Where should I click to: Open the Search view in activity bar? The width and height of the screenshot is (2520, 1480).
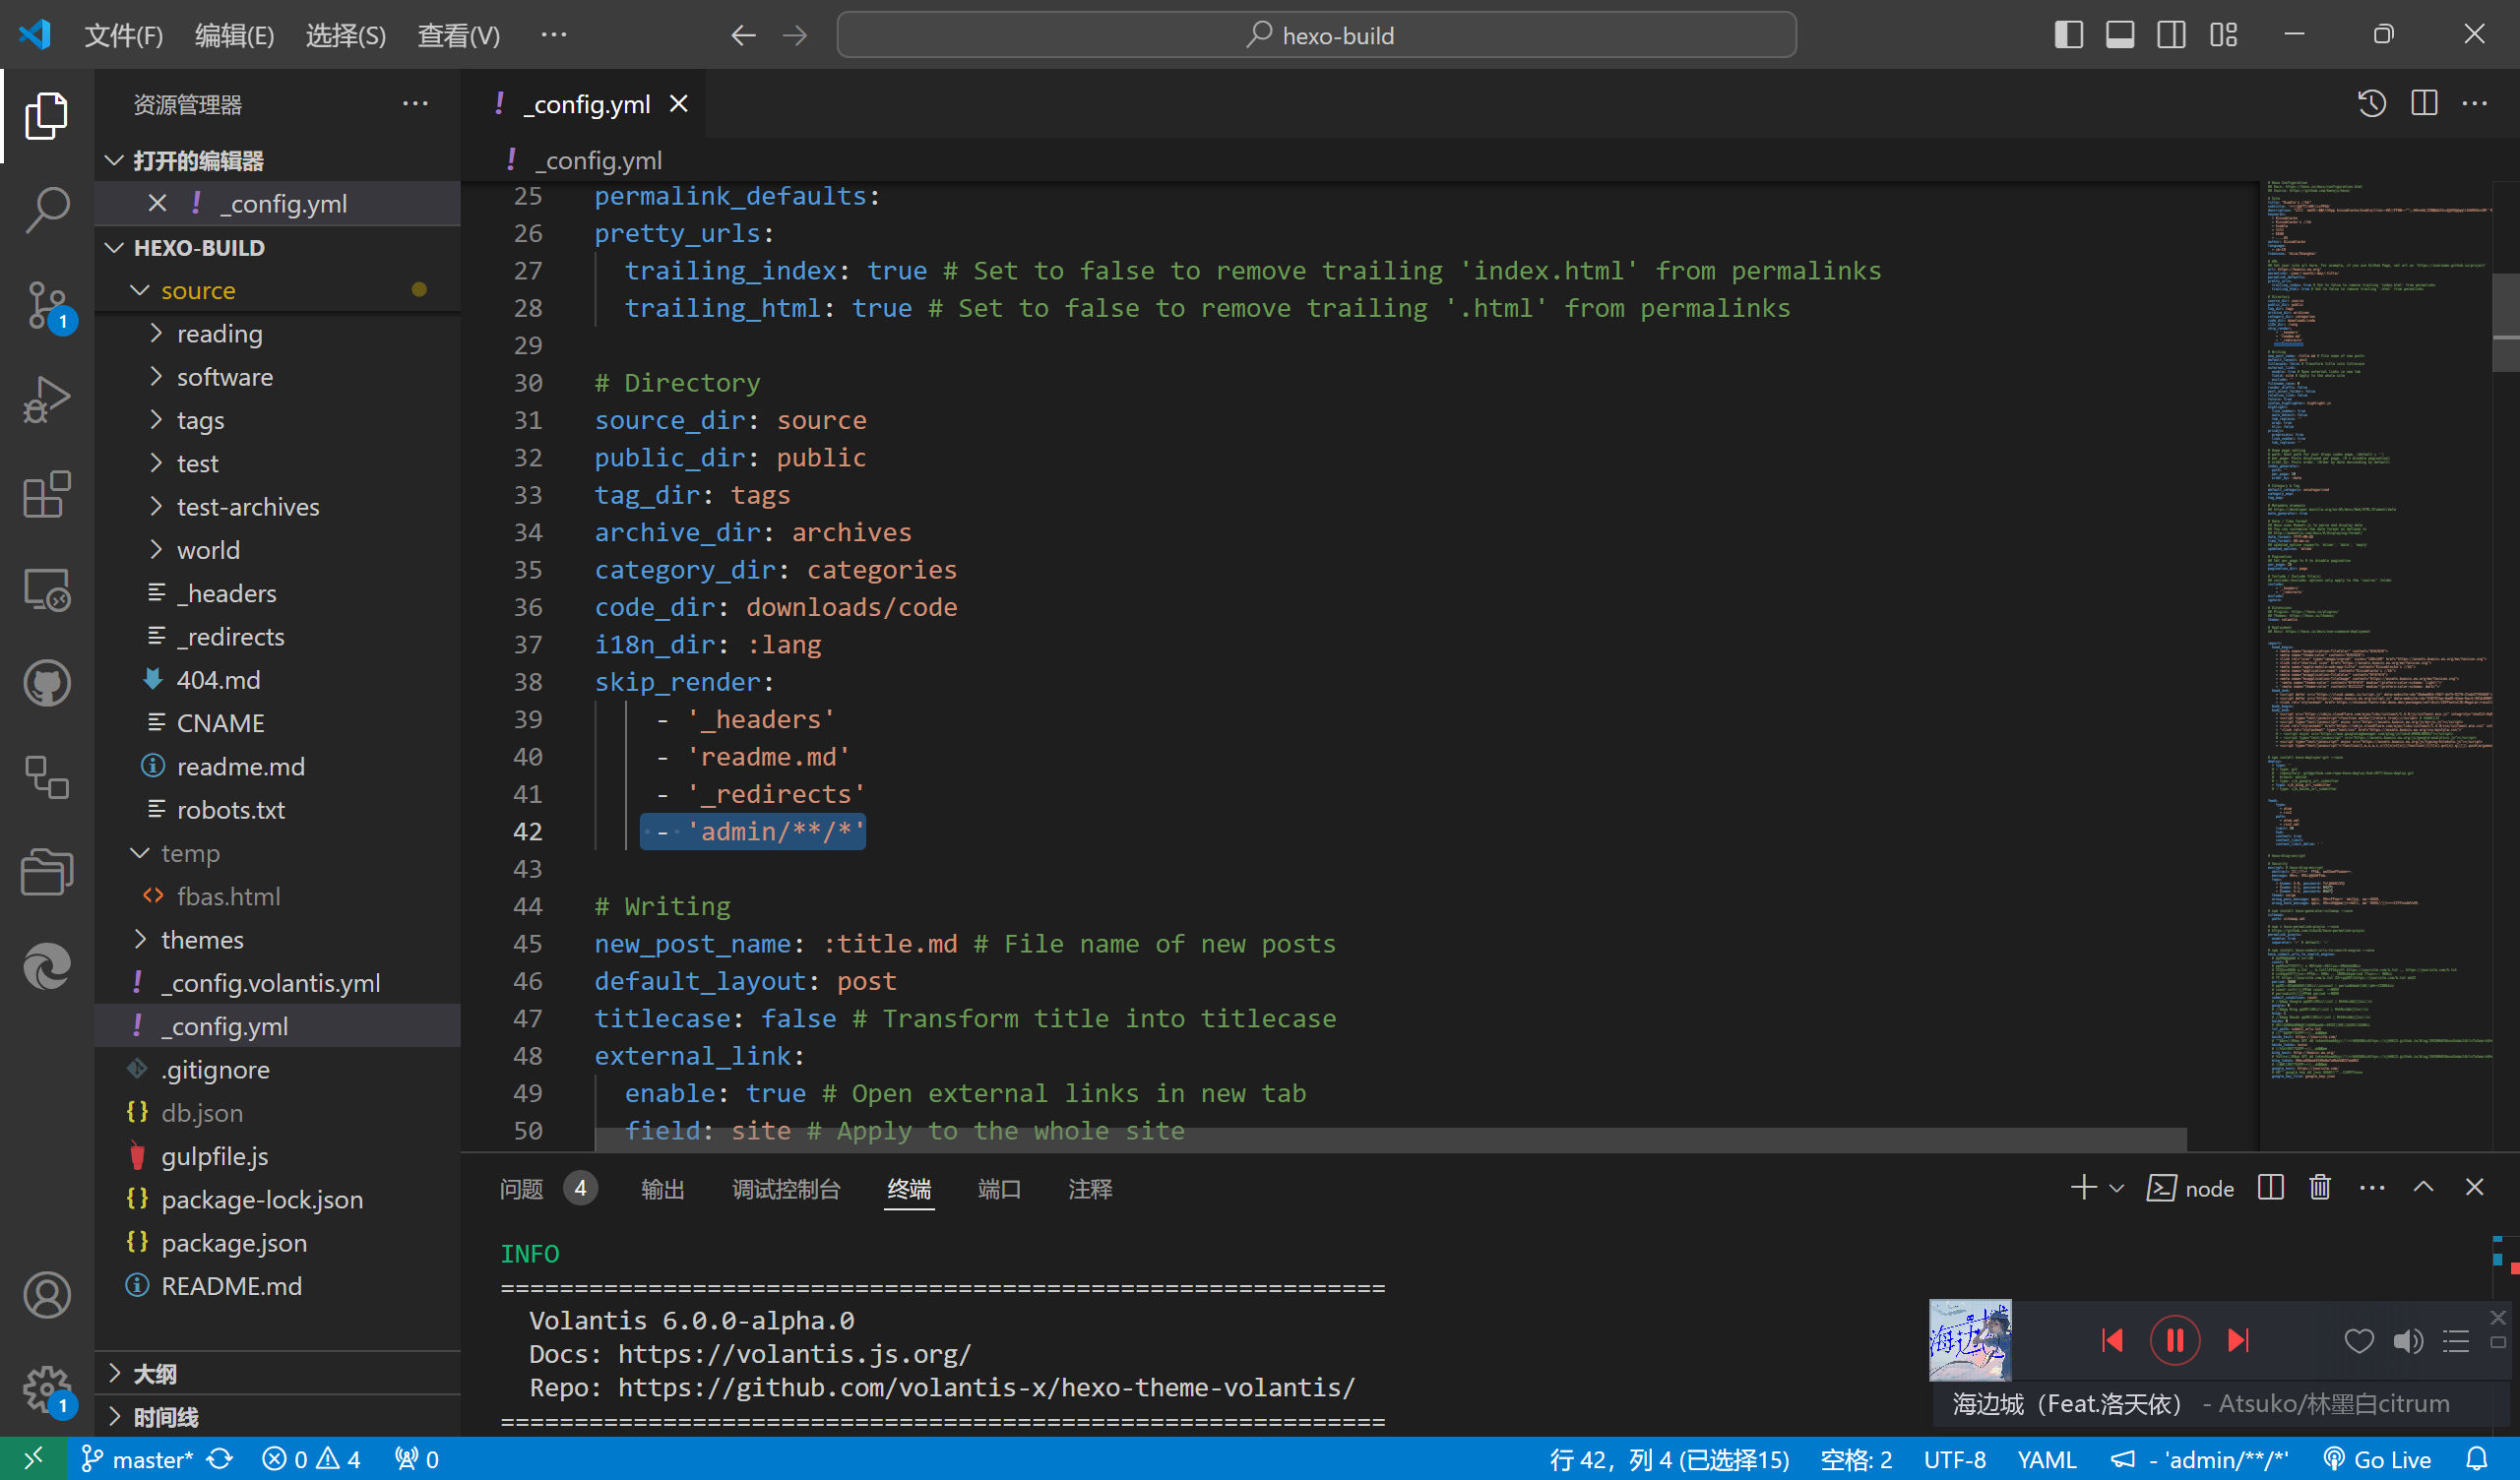pyautogui.click(x=47, y=210)
